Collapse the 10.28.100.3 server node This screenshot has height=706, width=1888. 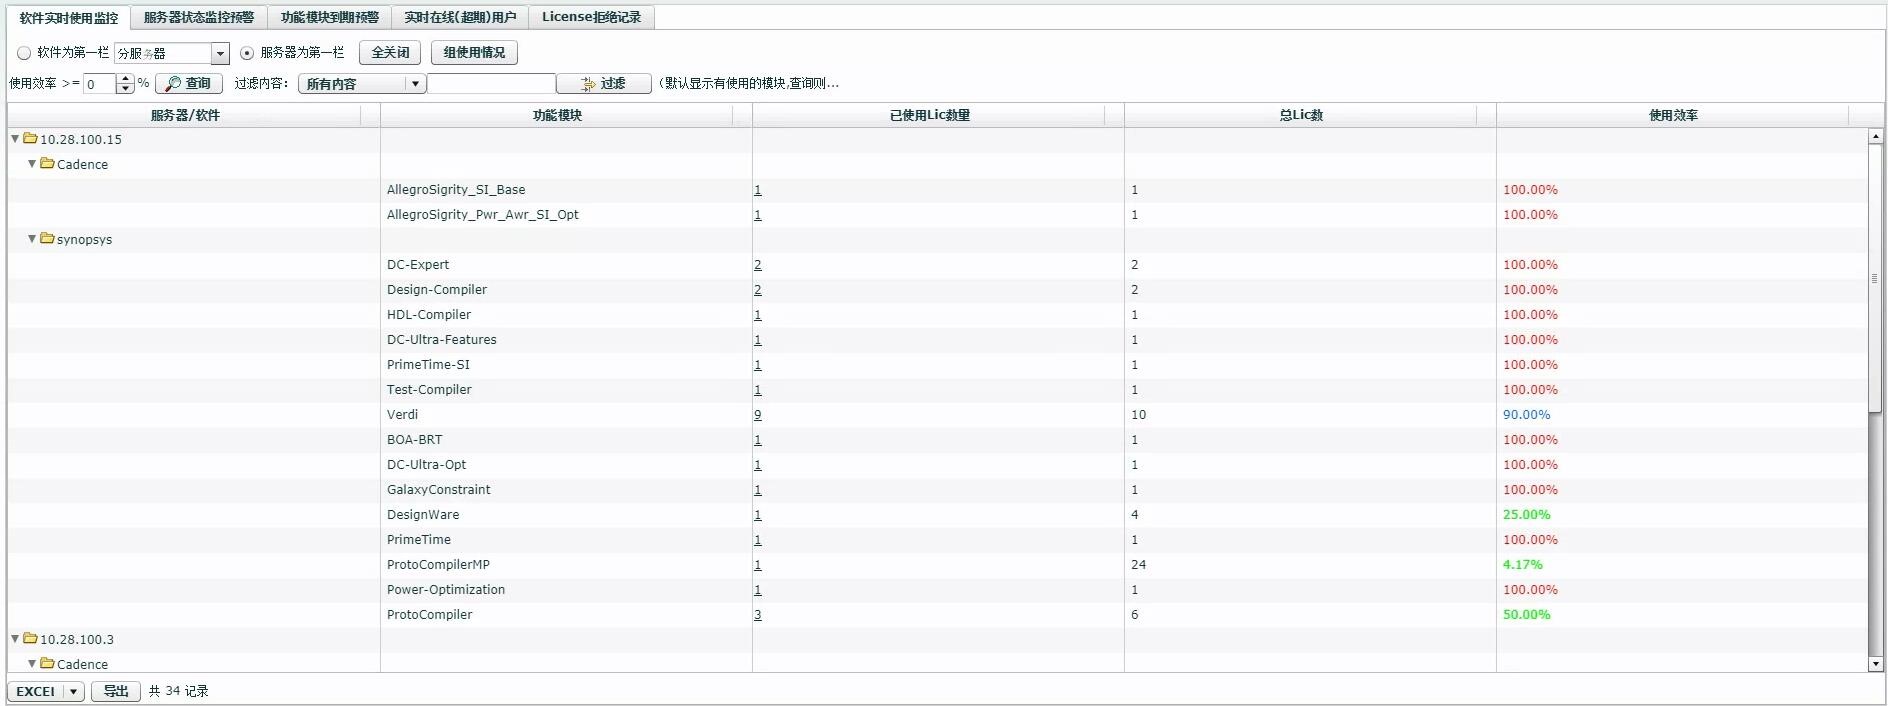(x=15, y=639)
